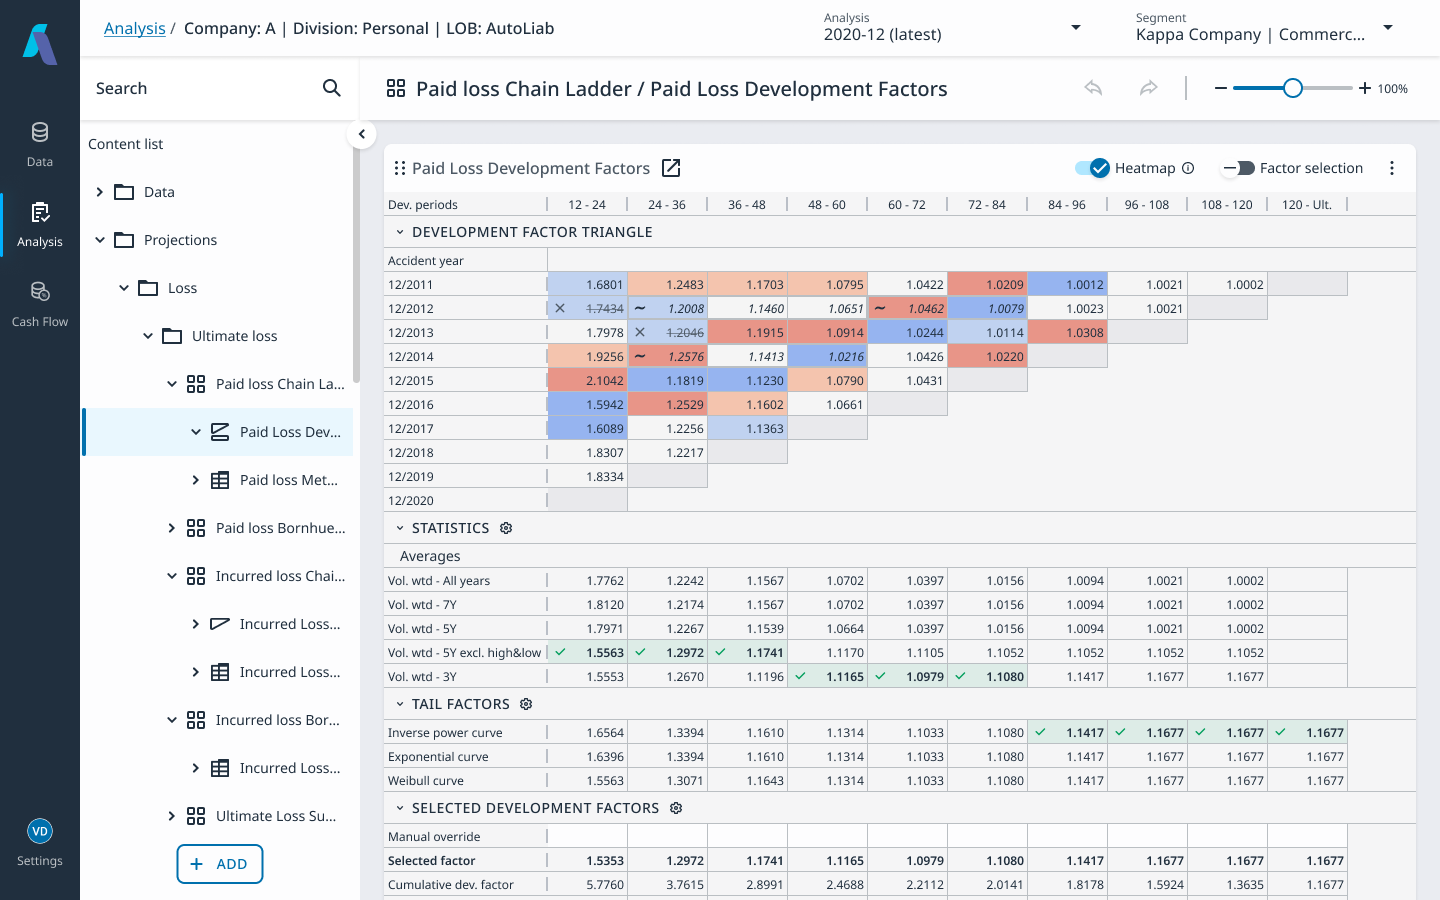The image size is (1440, 900).
Task: Toggle checkmark on Vol. wtd 3Y 1.0979
Action: pos(881,676)
